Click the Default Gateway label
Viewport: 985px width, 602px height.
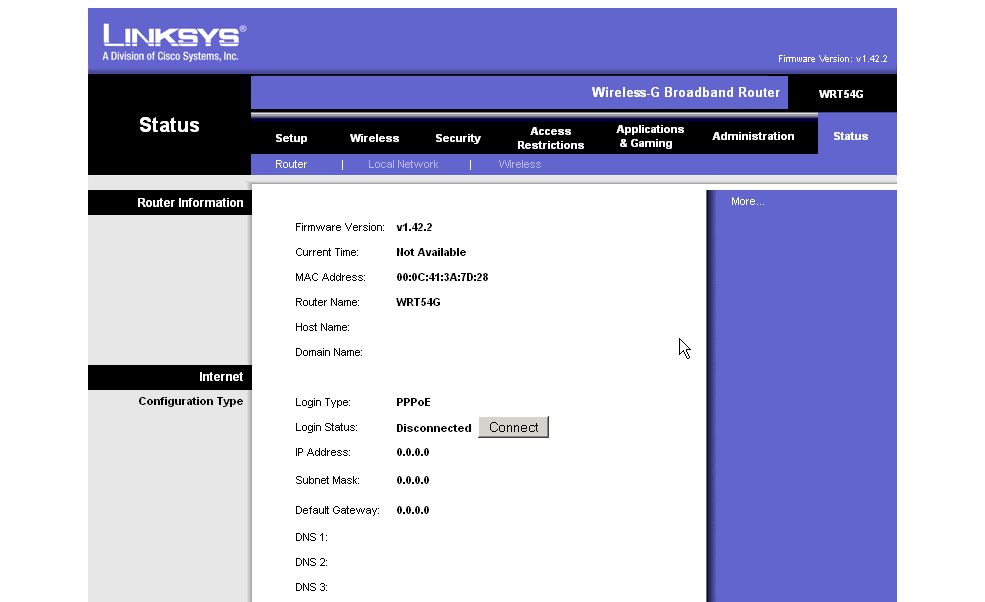[337, 510]
